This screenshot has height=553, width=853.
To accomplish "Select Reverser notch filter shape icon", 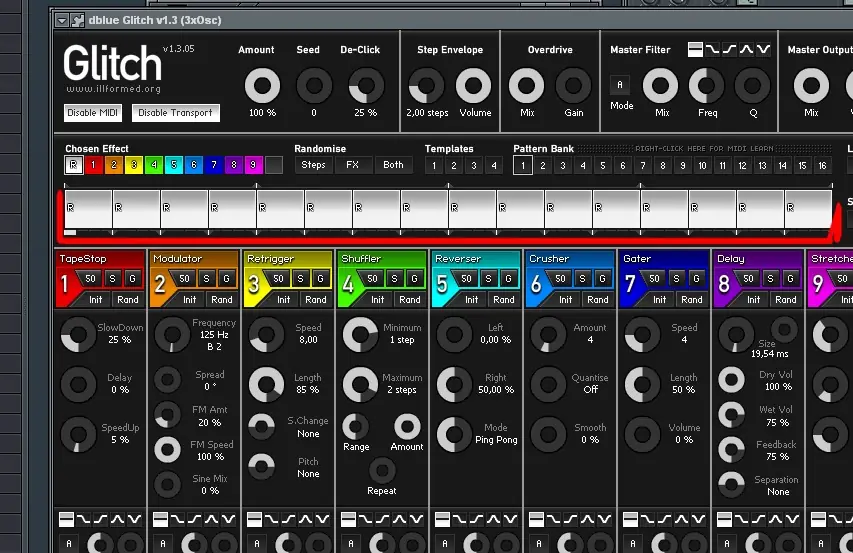I will pos(510,520).
